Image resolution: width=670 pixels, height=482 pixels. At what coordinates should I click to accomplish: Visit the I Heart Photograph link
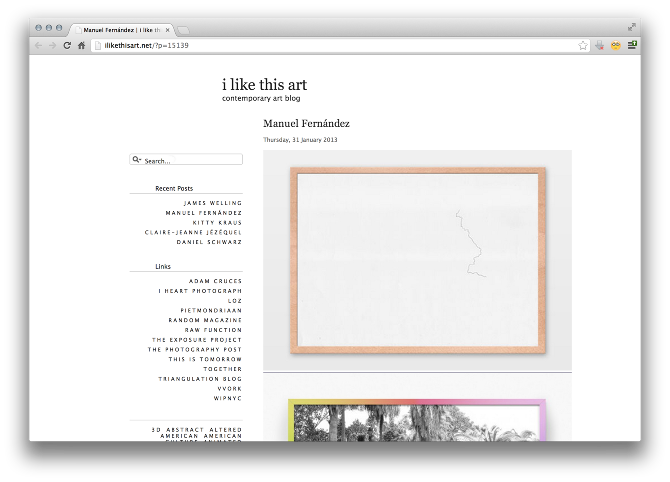[x=200, y=291]
